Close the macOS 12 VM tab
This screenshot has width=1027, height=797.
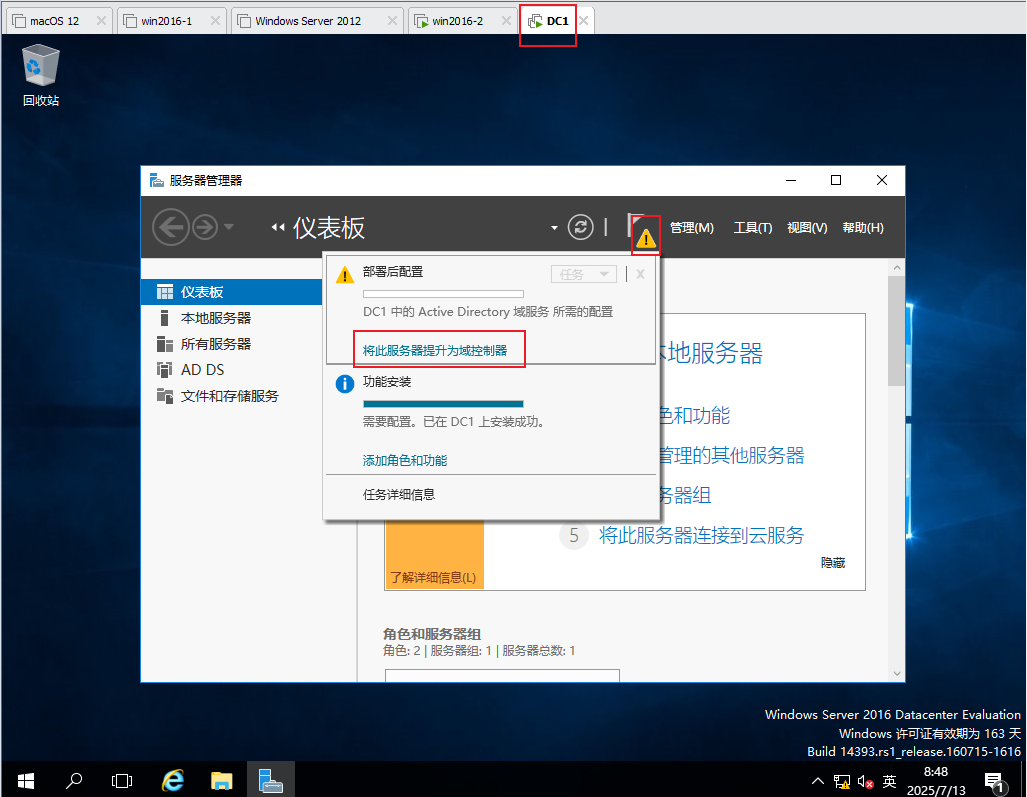(101, 21)
